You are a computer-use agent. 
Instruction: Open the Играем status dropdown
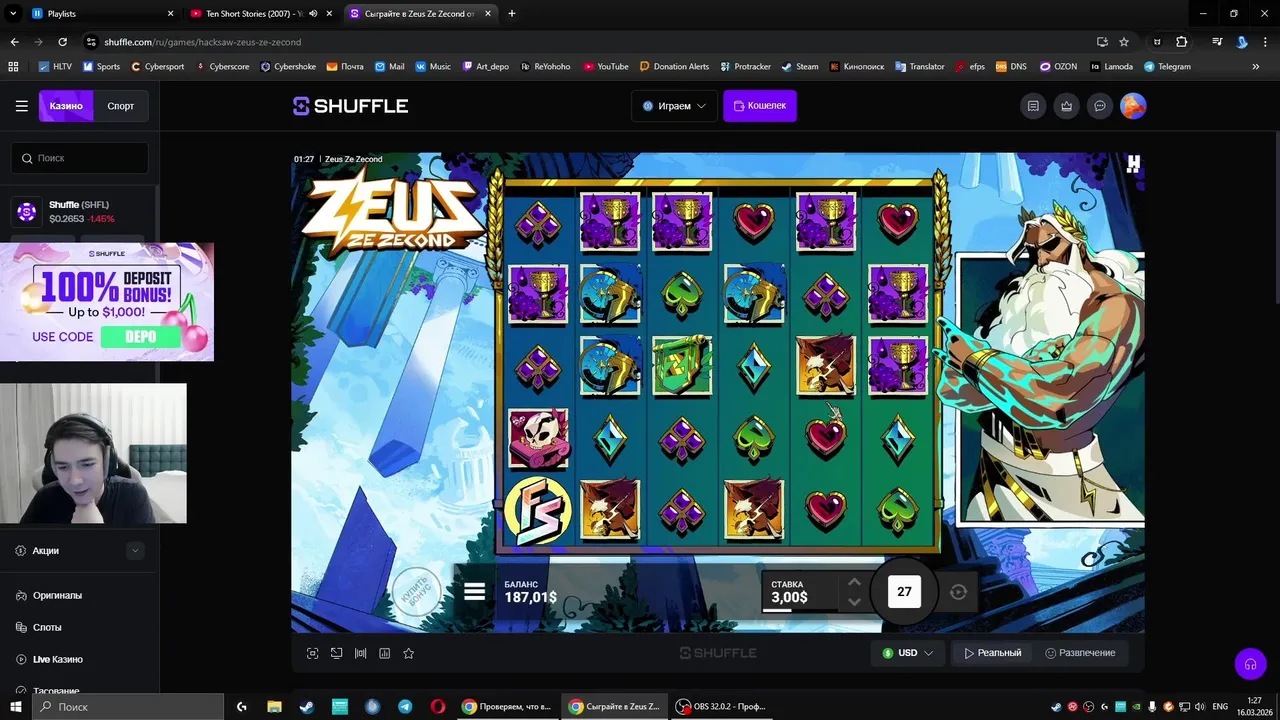674,106
